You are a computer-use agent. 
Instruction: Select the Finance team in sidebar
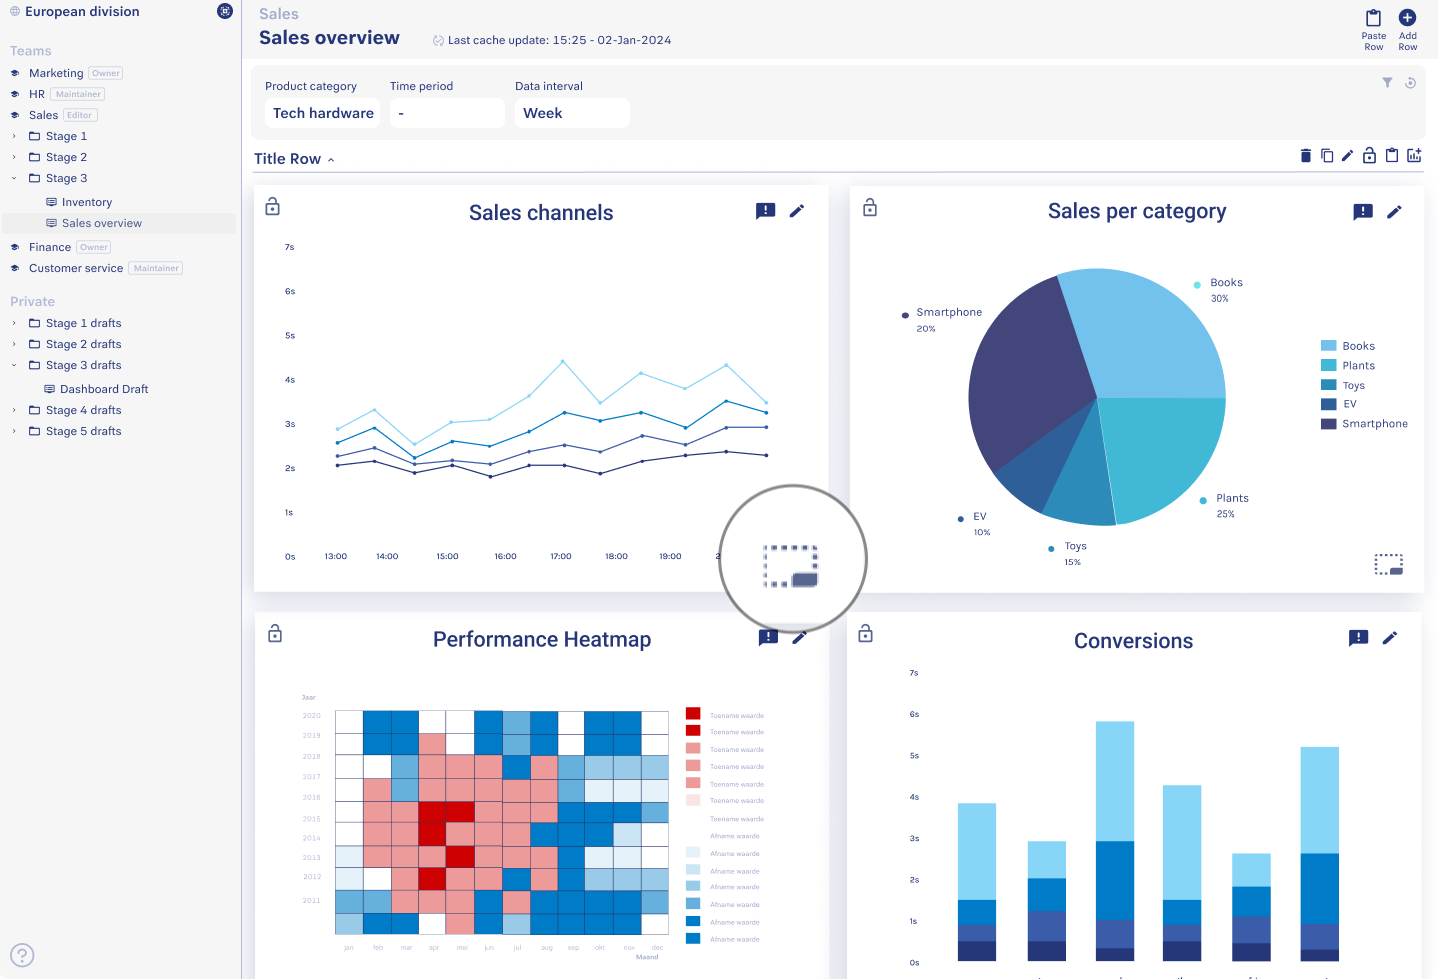[49, 247]
